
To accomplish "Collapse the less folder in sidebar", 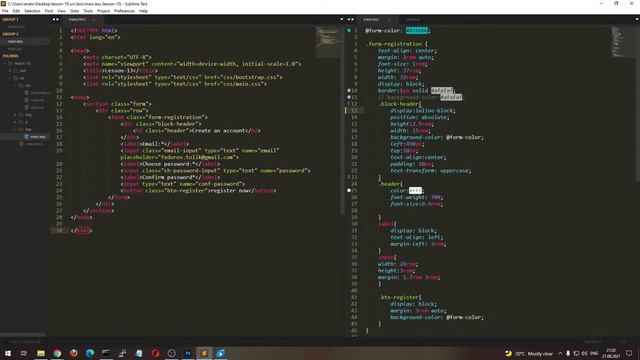I will tap(16, 129).
